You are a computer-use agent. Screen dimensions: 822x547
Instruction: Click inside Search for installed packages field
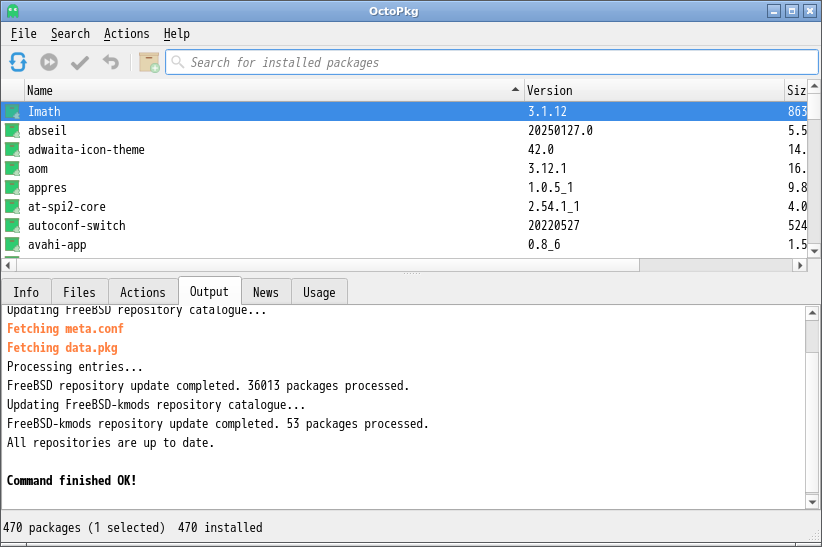(492, 62)
